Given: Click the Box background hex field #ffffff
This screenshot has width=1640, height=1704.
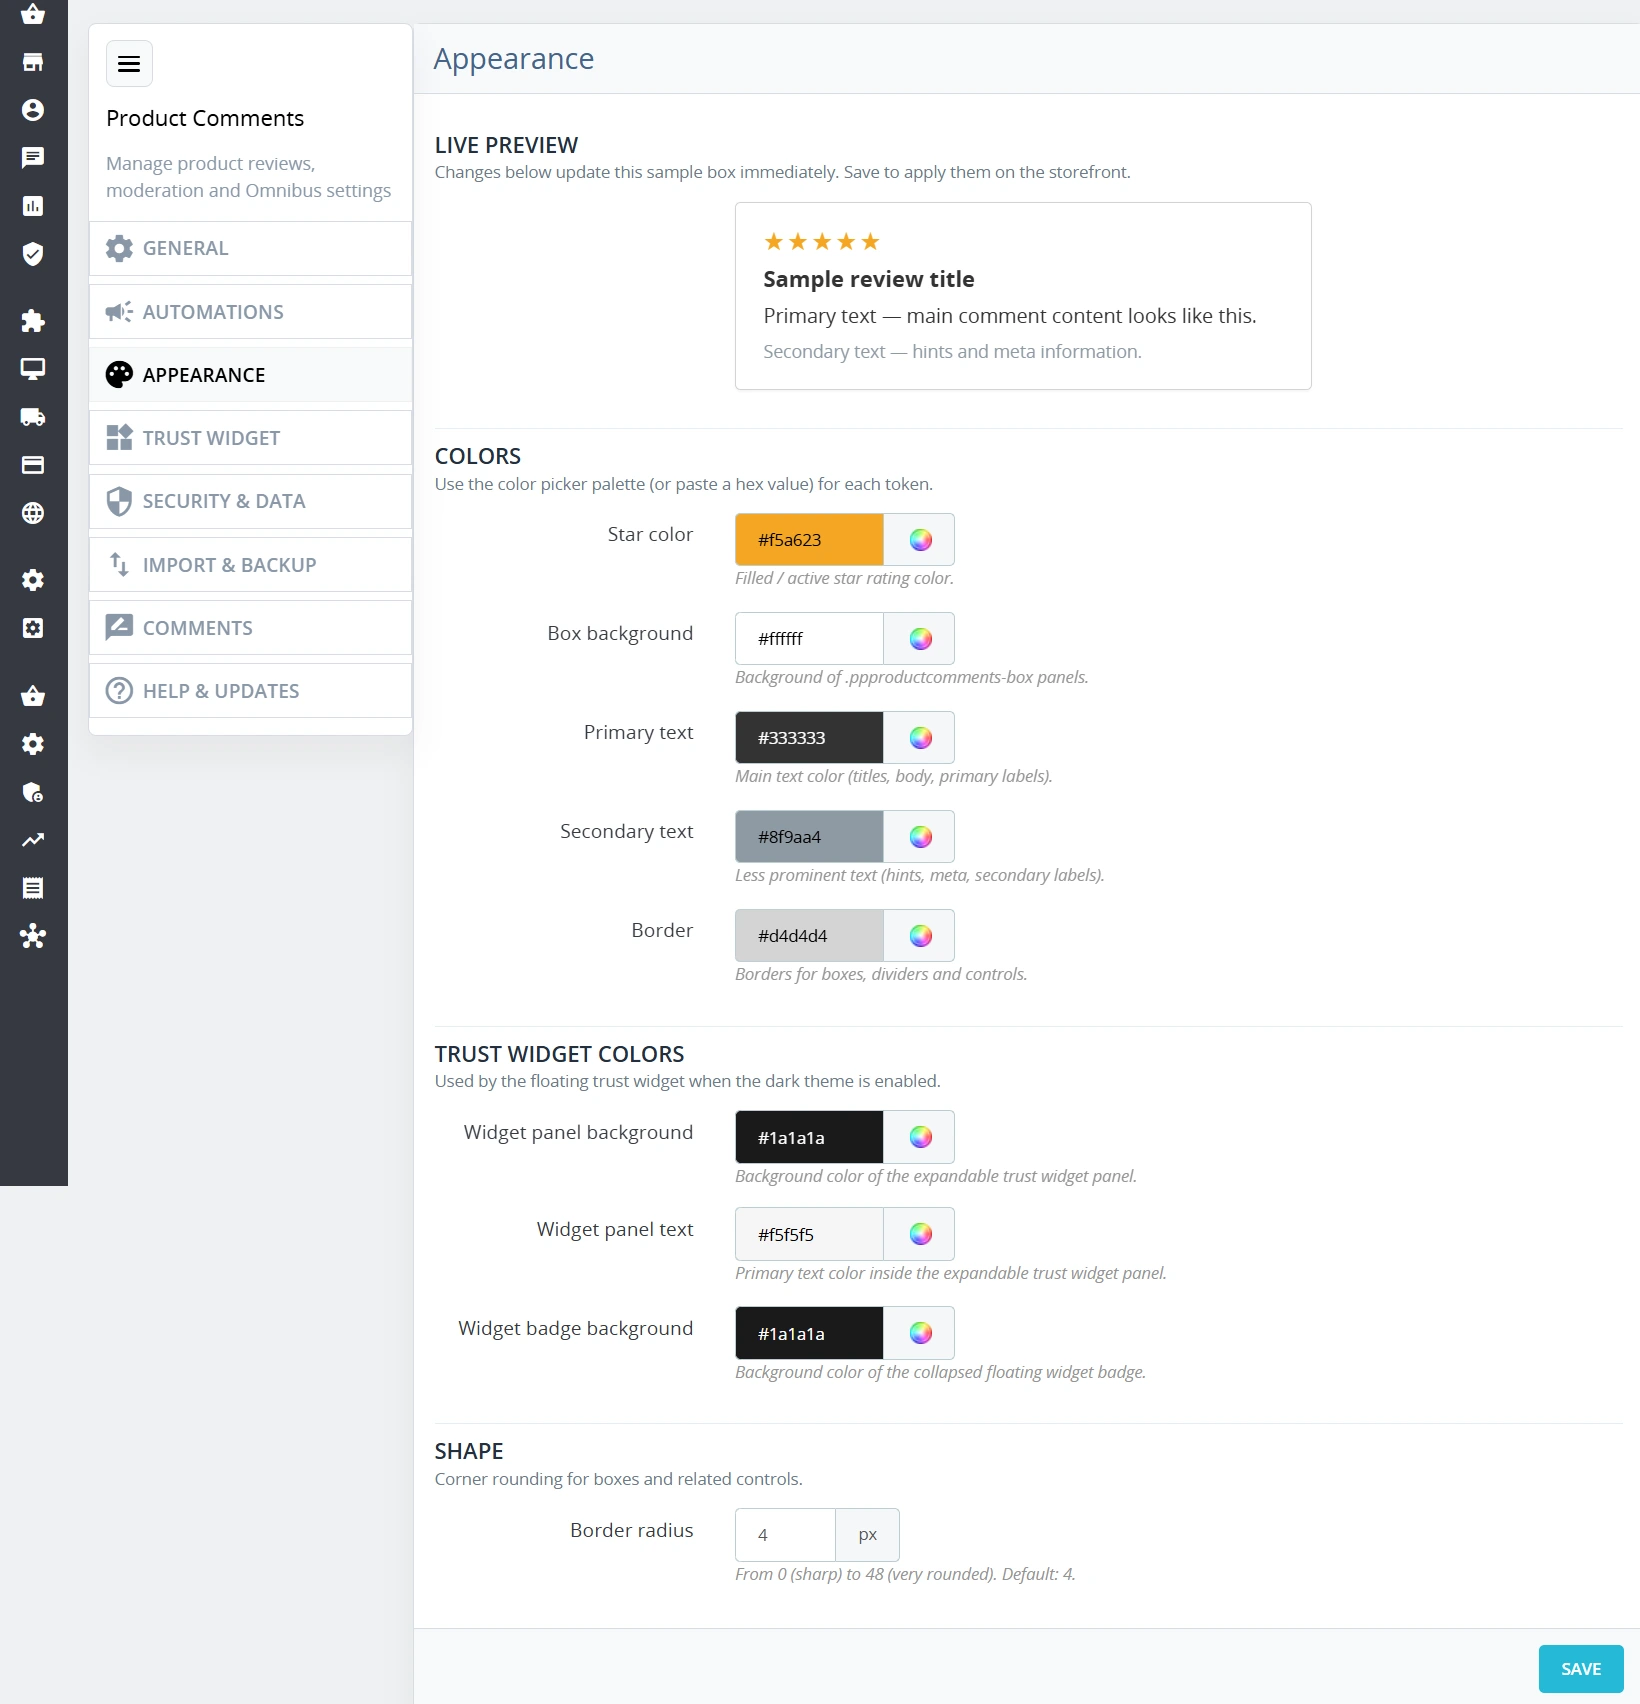Looking at the screenshot, I should 809,639.
